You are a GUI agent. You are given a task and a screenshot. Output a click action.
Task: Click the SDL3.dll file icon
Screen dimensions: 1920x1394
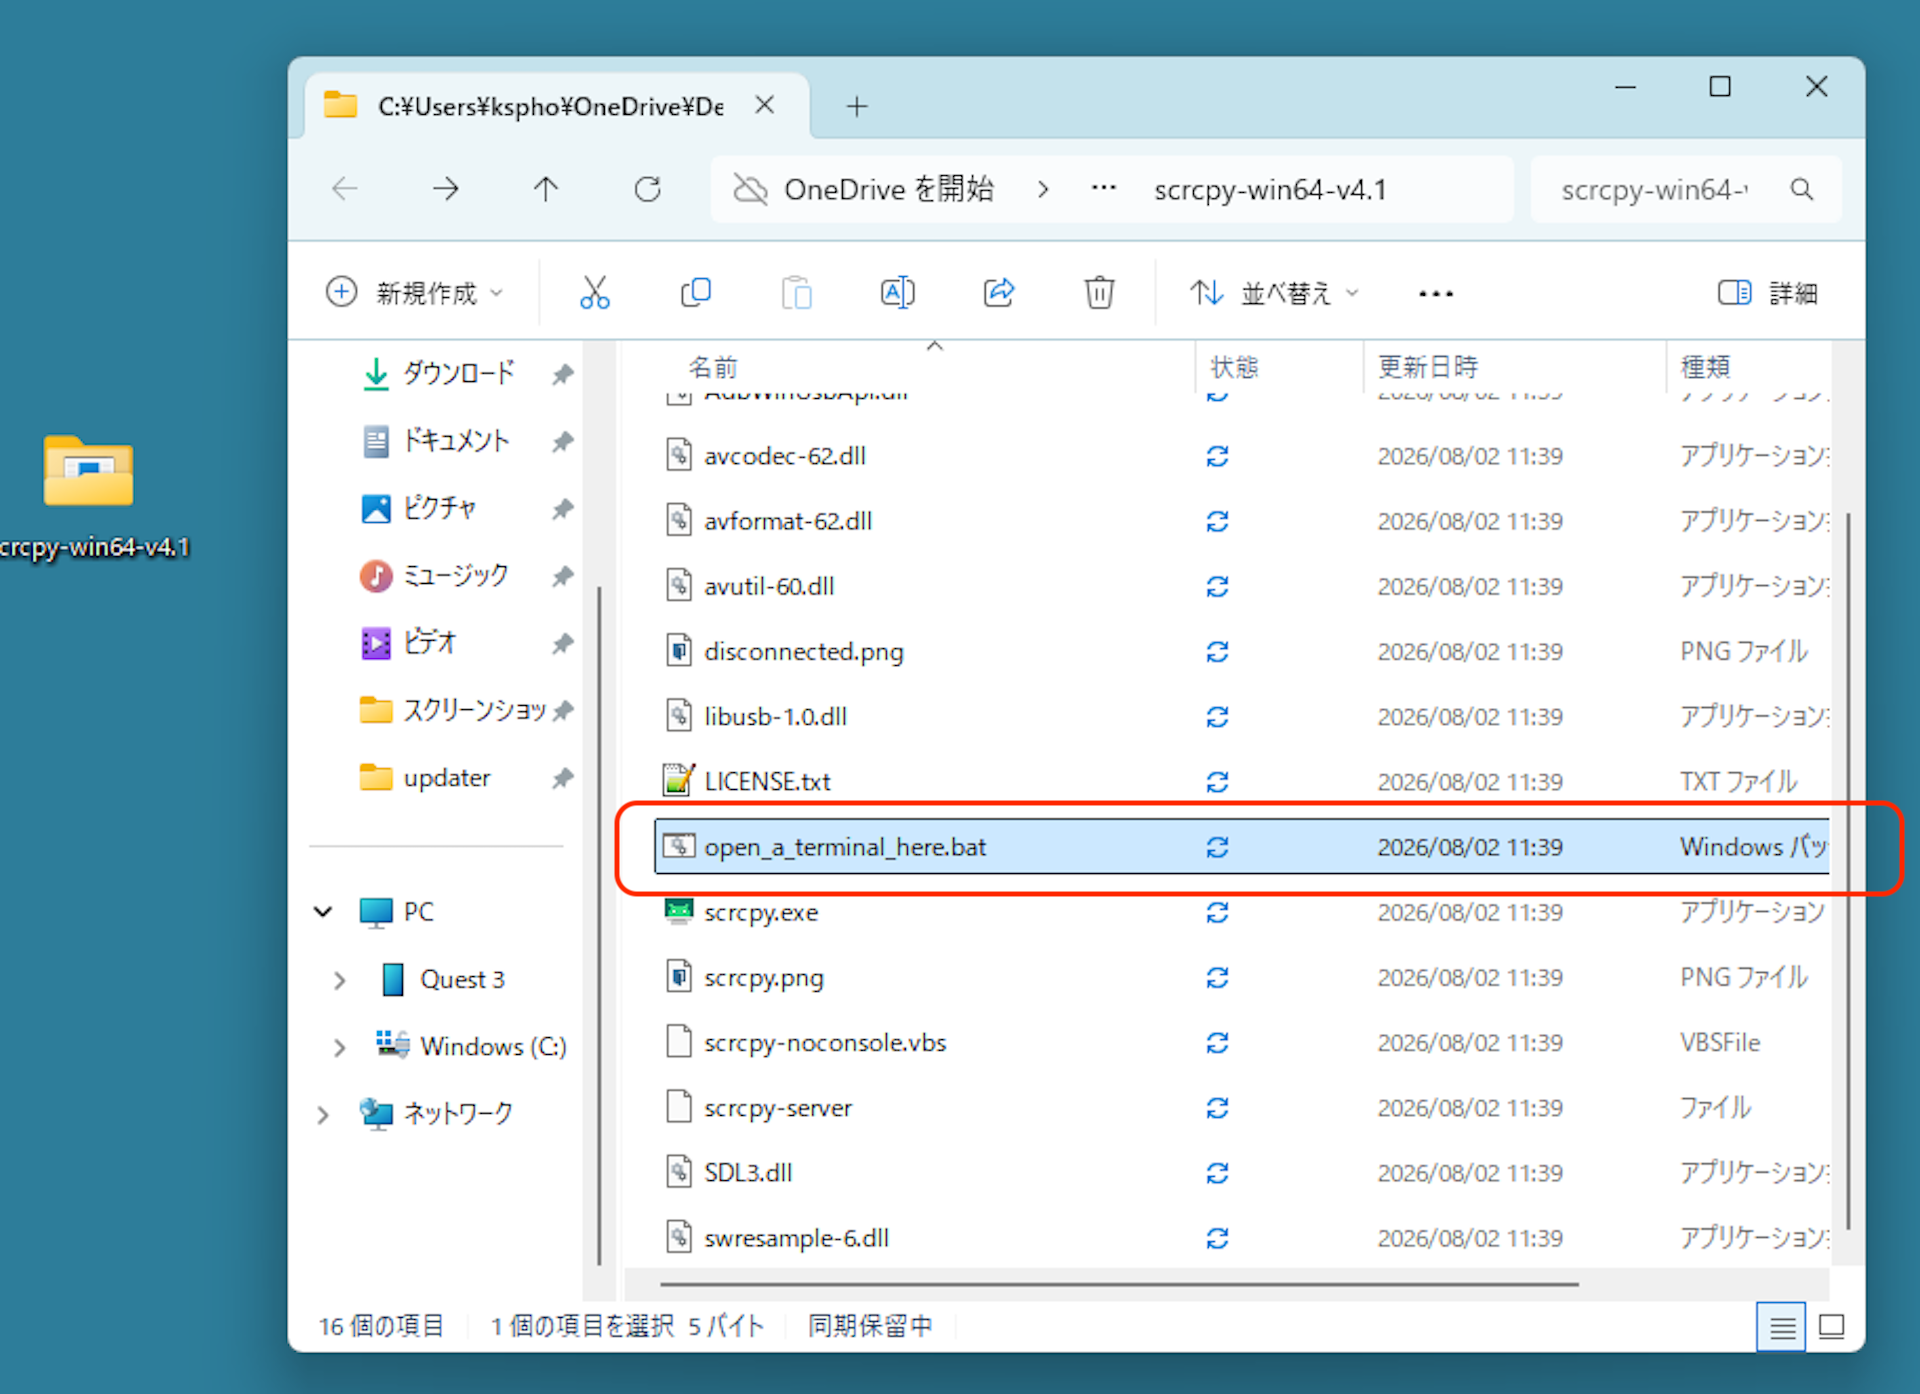click(x=679, y=1172)
